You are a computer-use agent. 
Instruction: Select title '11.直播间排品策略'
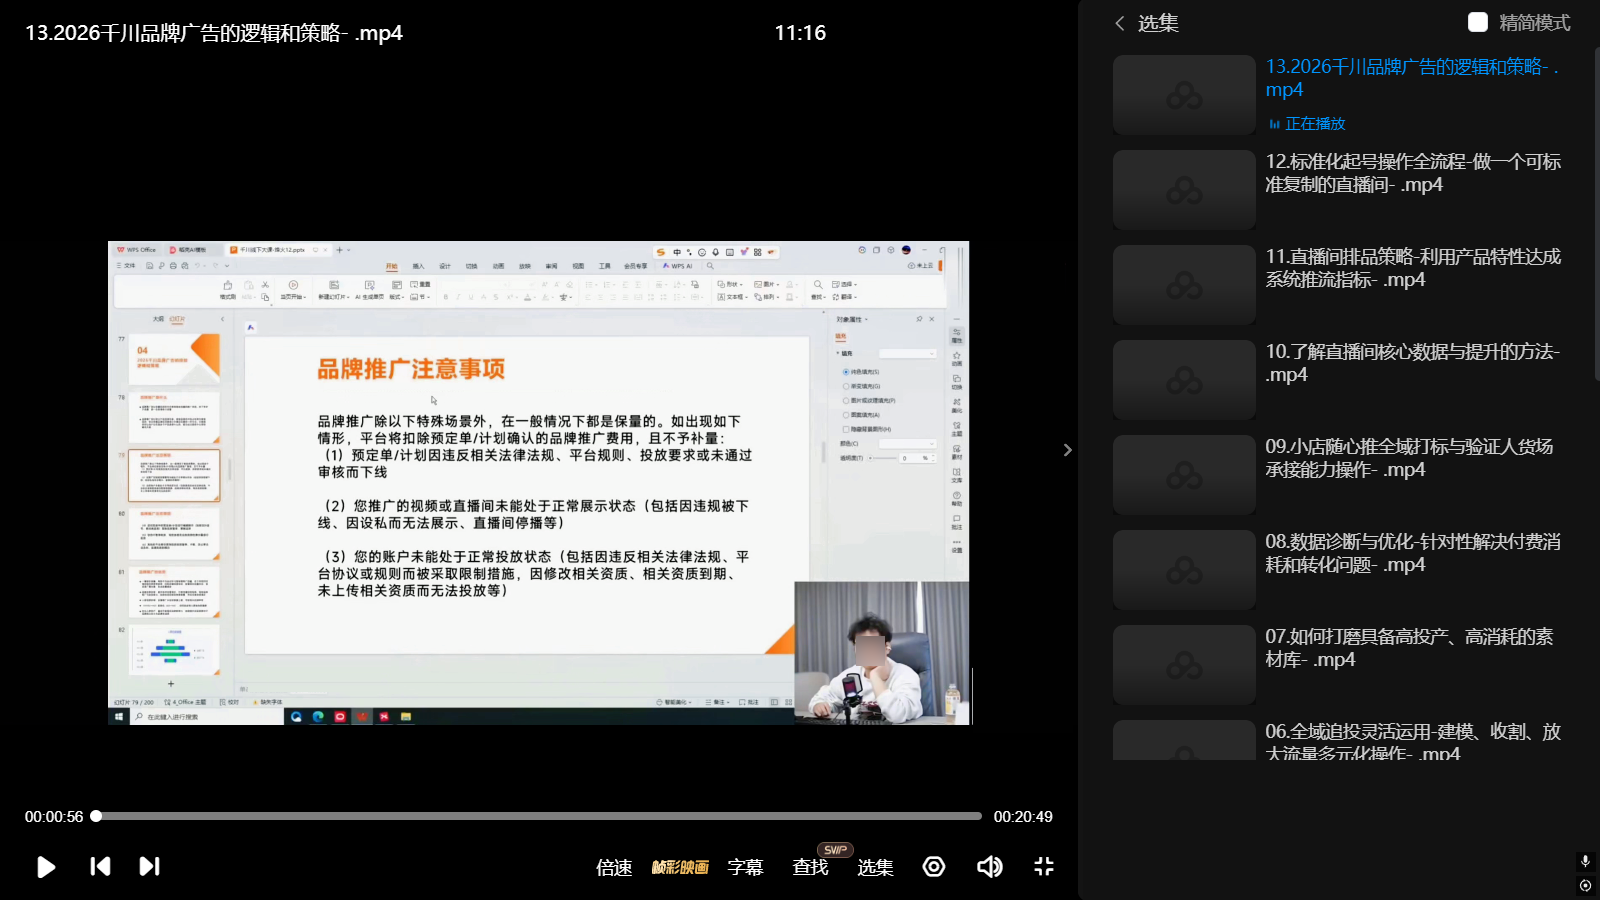(x=1413, y=268)
